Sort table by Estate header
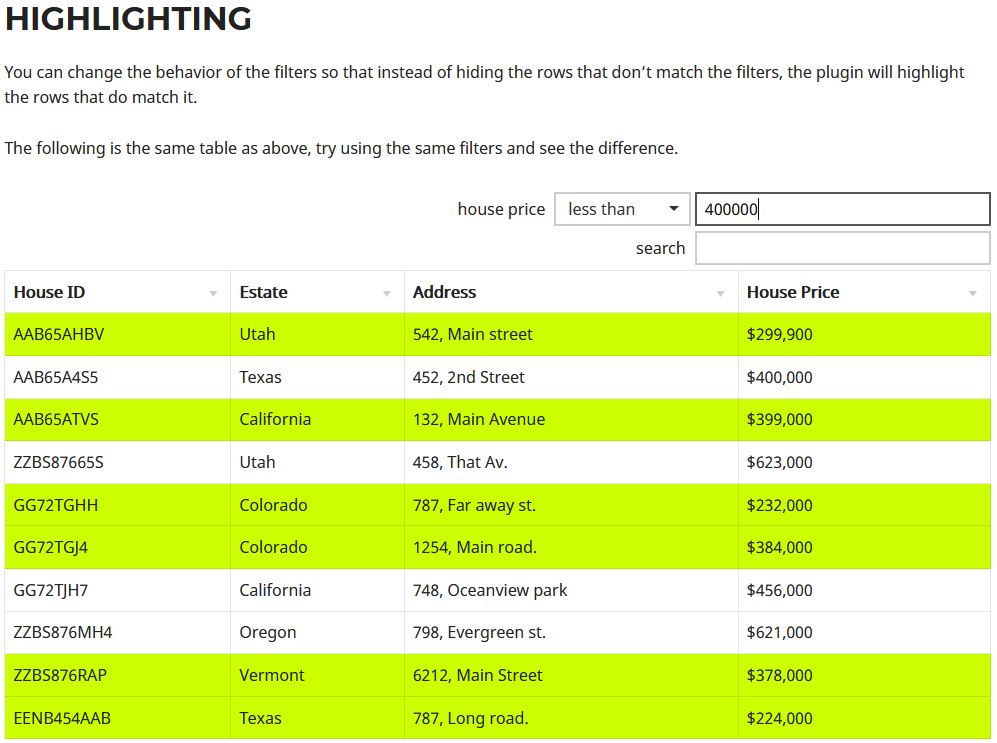 click(x=264, y=292)
